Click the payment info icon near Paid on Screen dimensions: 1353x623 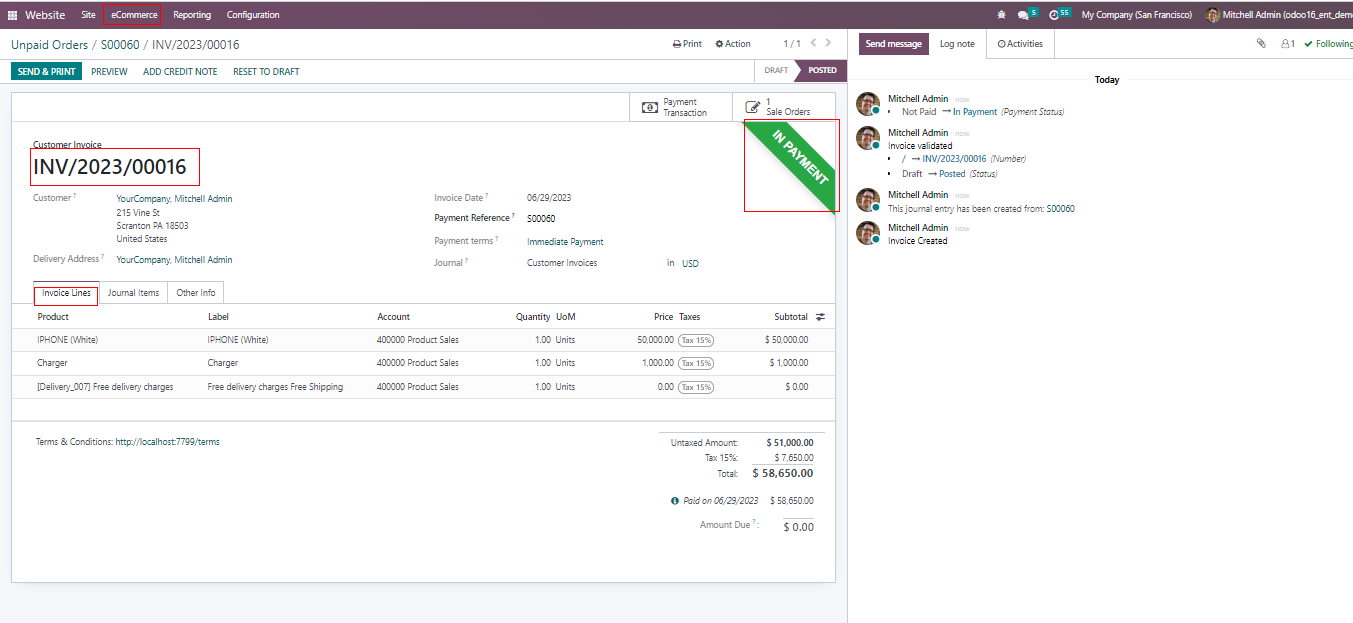click(x=675, y=501)
